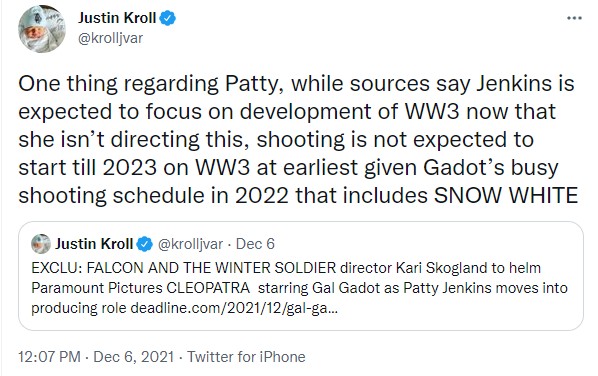
Task: Open Justin Kroll name in quoted tweet
Action: click(94, 244)
